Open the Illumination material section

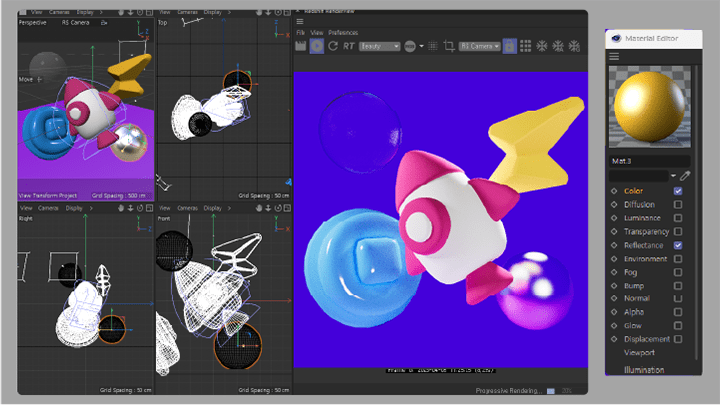pos(644,370)
